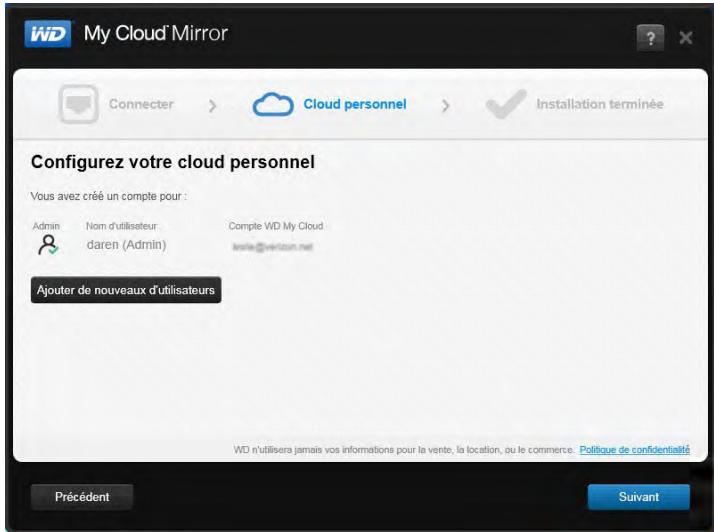Select the Connecter step icon

tap(79, 104)
